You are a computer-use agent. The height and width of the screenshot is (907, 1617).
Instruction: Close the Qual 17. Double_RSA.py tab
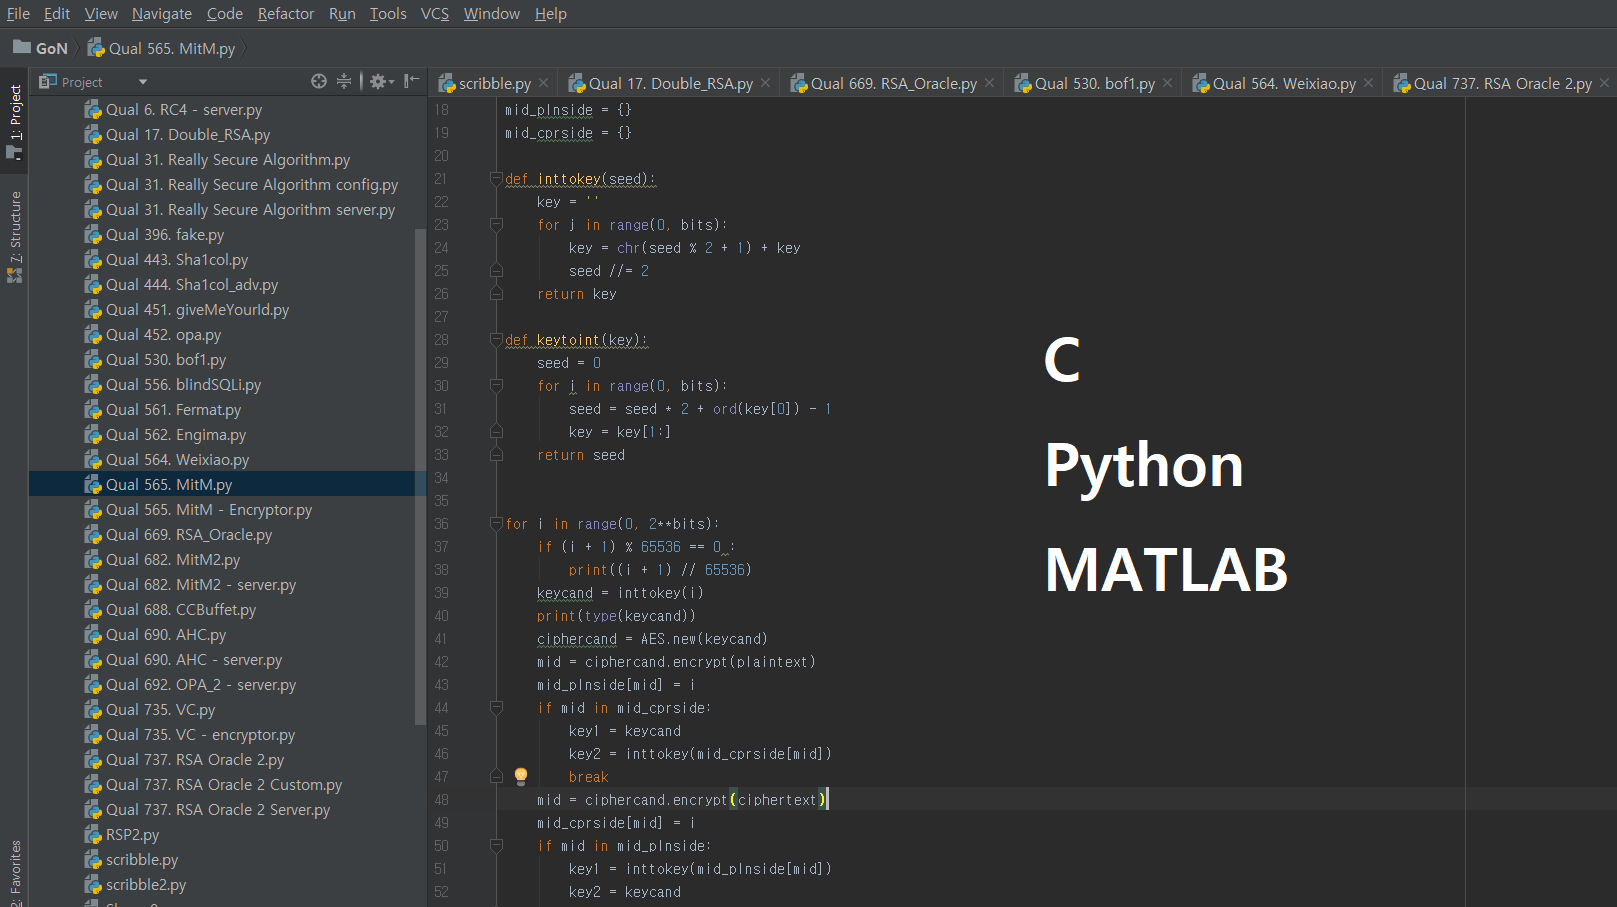pos(765,83)
